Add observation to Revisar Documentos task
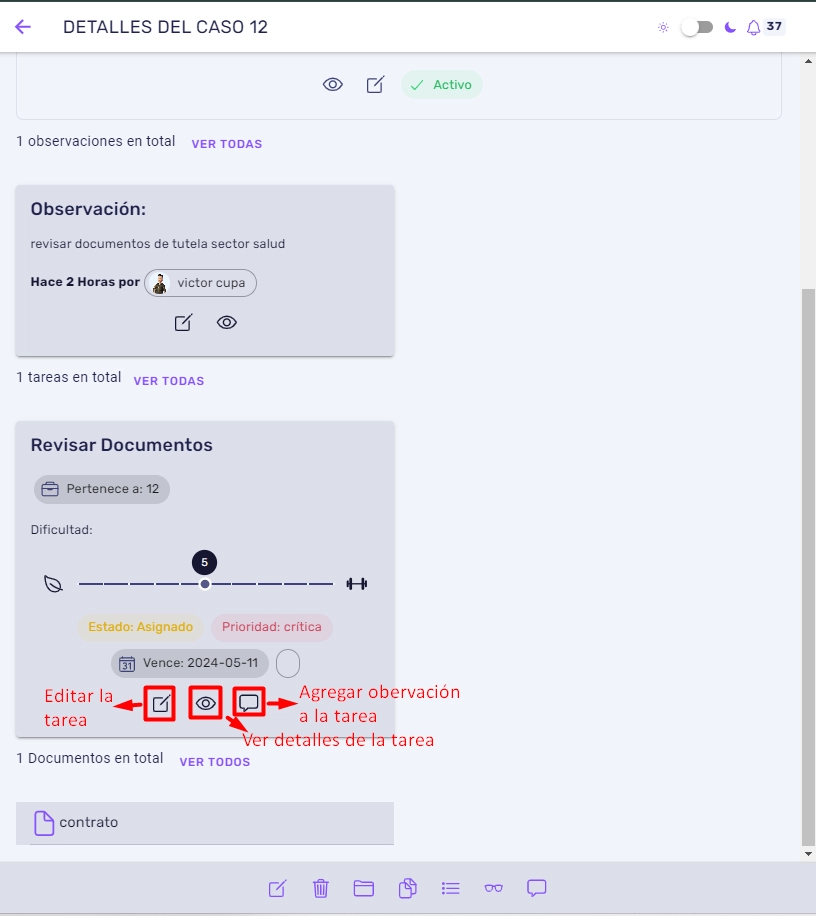816x916 pixels. click(249, 702)
